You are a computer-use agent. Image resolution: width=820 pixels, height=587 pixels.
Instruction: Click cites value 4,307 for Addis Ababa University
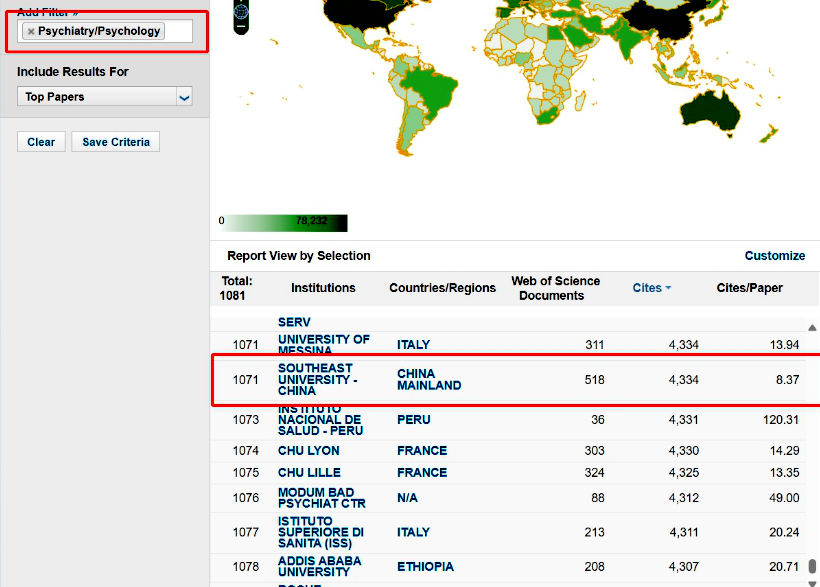pos(684,567)
